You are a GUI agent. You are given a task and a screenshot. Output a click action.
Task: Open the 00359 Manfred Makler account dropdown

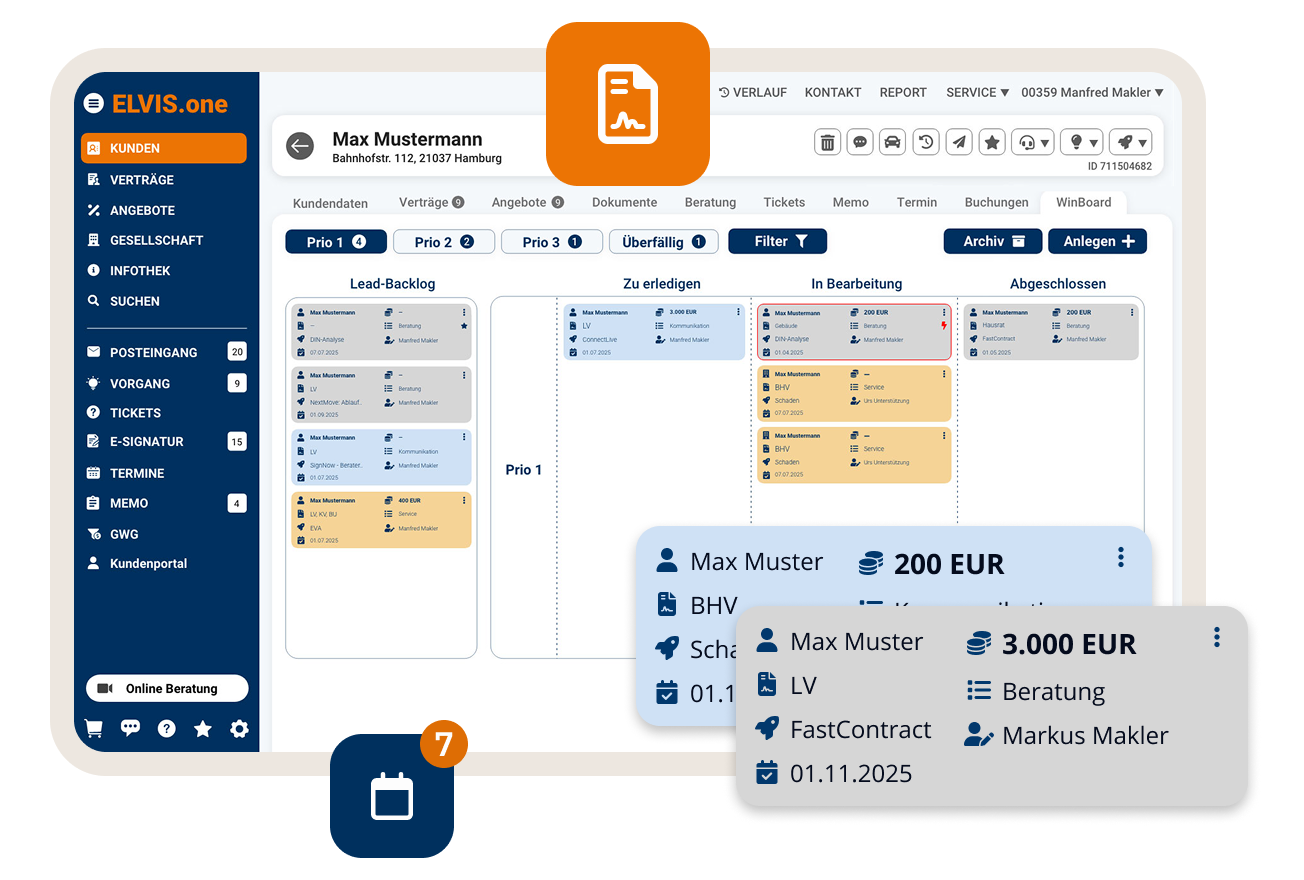pyautogui.click(x=1092, y=92)
